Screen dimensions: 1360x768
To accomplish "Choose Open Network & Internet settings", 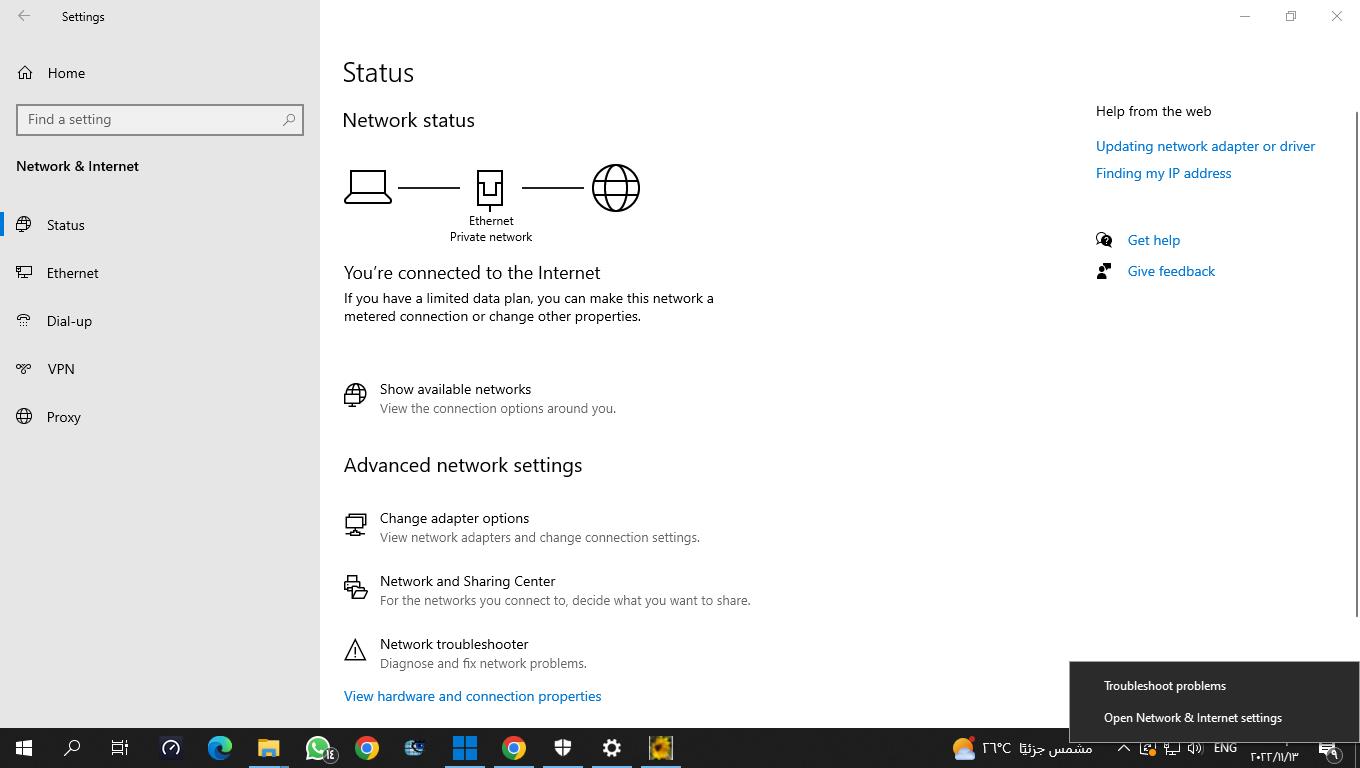I will [x=1192, y=718].
